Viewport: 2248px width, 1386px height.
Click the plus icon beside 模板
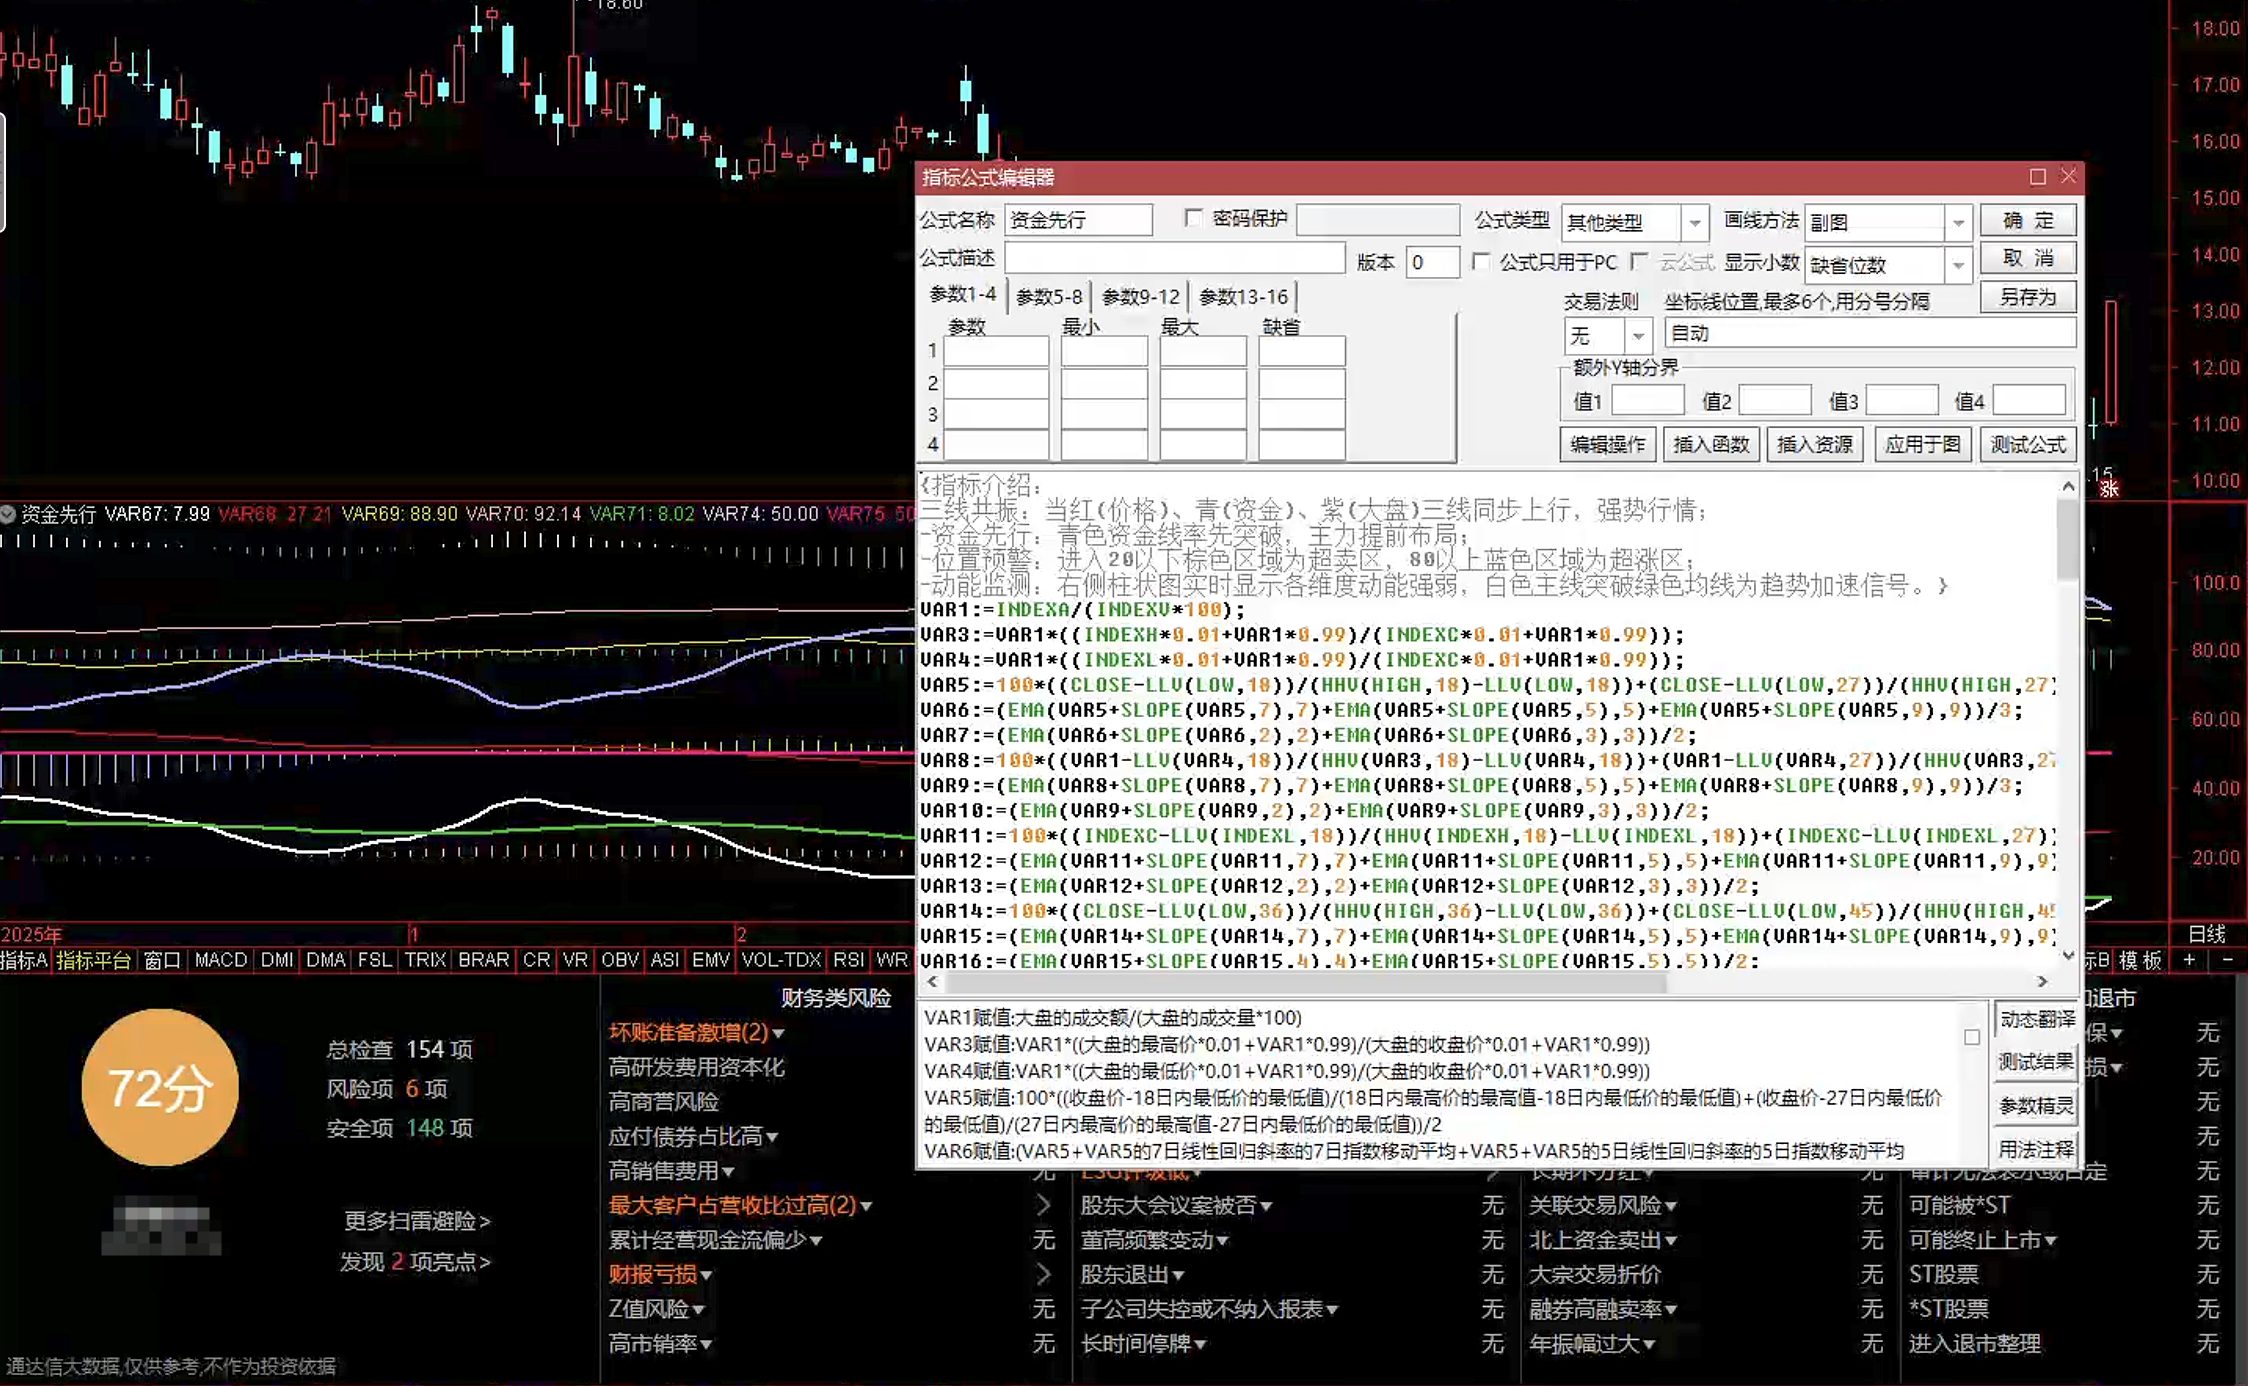click(2190, 960)
